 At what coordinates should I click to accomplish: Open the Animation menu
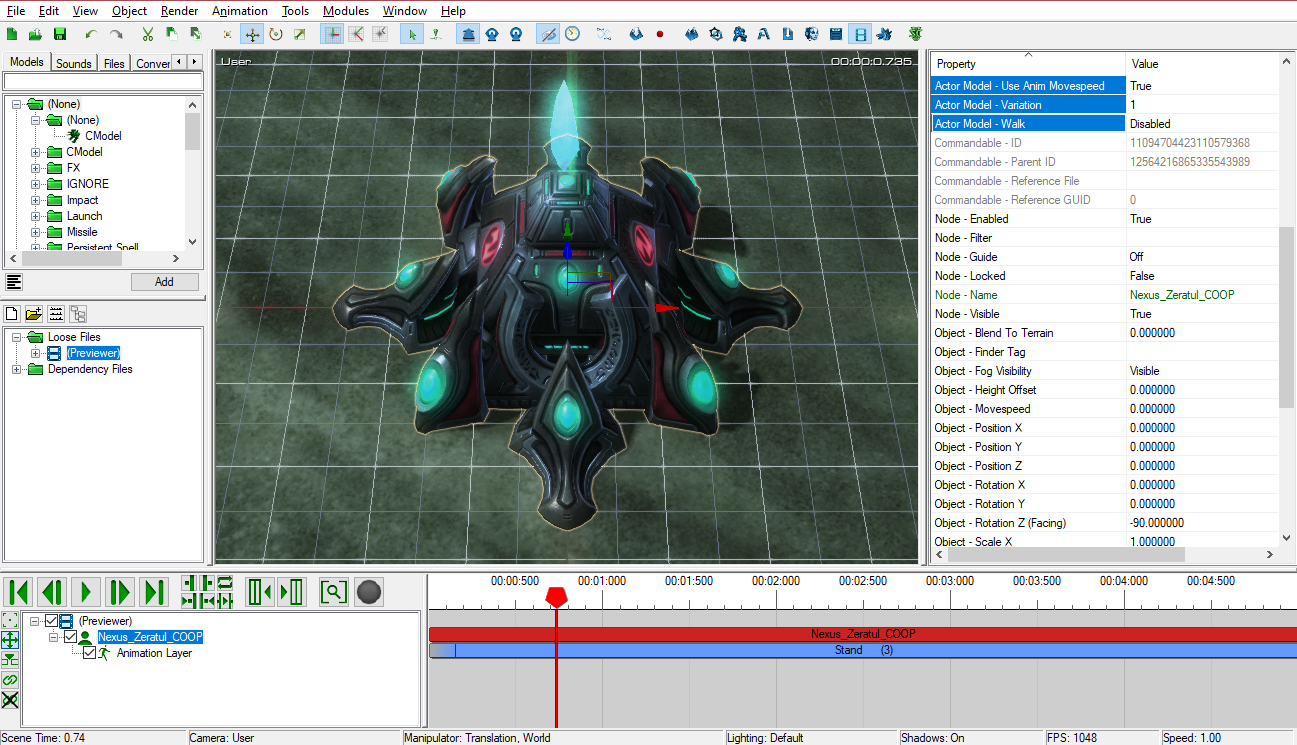click(239, 11)
